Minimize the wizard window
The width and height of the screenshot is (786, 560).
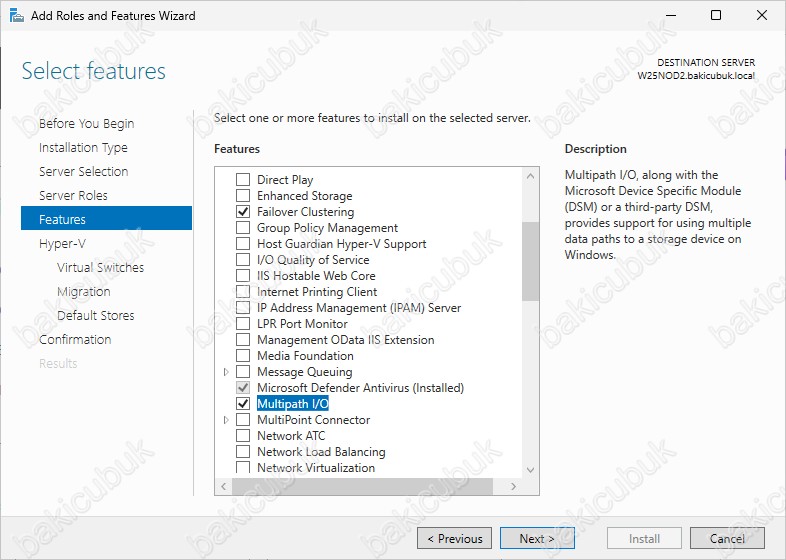coord(671,15)
